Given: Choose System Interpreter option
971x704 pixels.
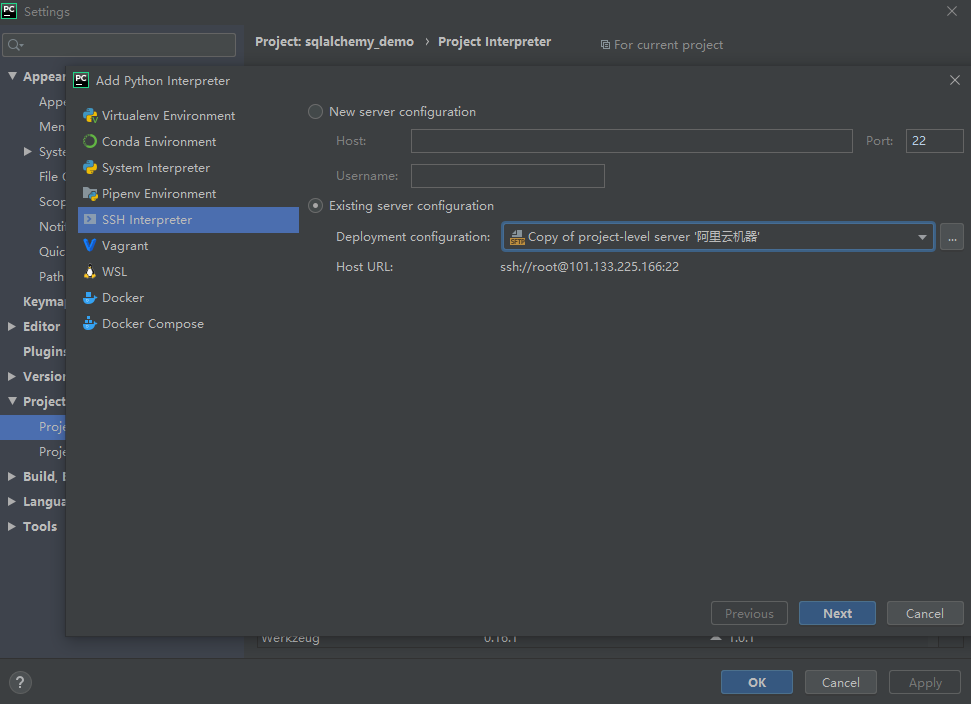Looking at the screenshot, I should click(x=188, y=168).
